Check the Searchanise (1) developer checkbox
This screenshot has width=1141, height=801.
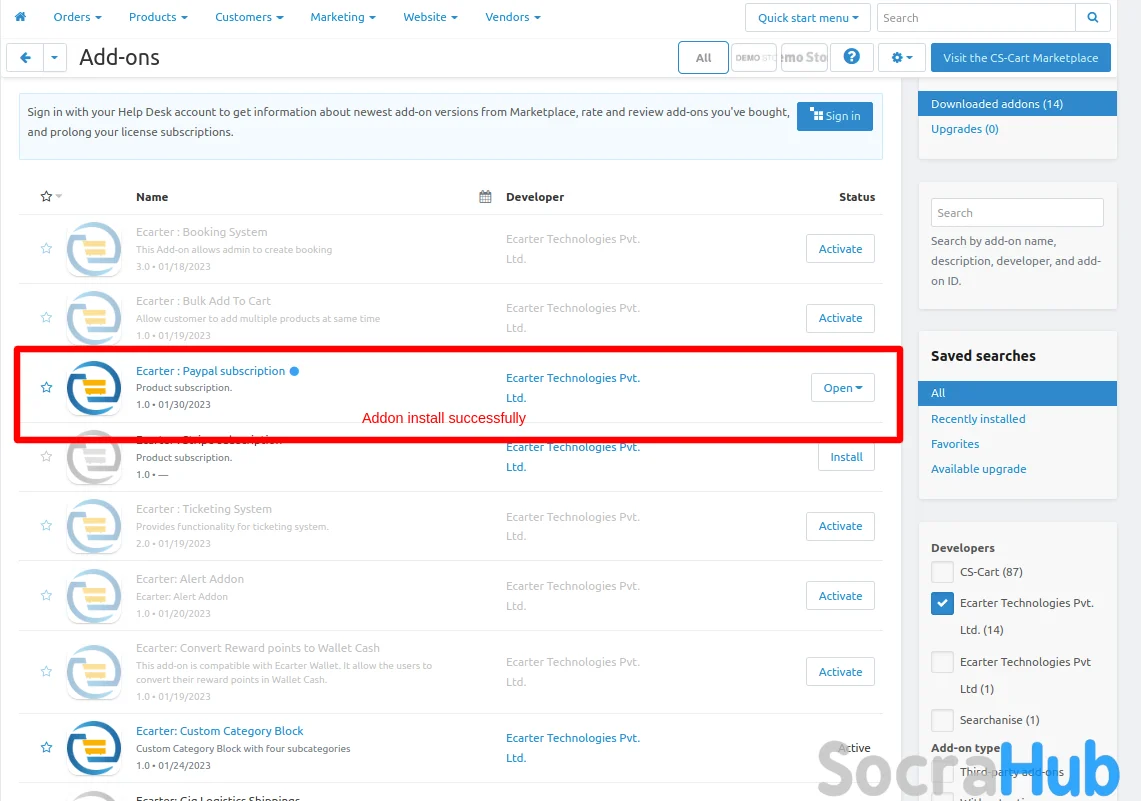tap(942, 720)
